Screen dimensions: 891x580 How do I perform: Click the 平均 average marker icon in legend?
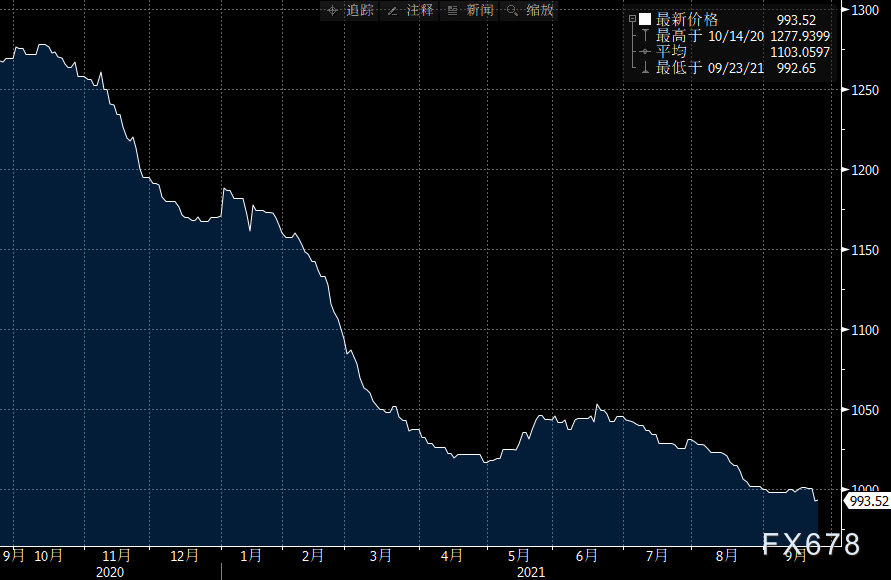645,51
